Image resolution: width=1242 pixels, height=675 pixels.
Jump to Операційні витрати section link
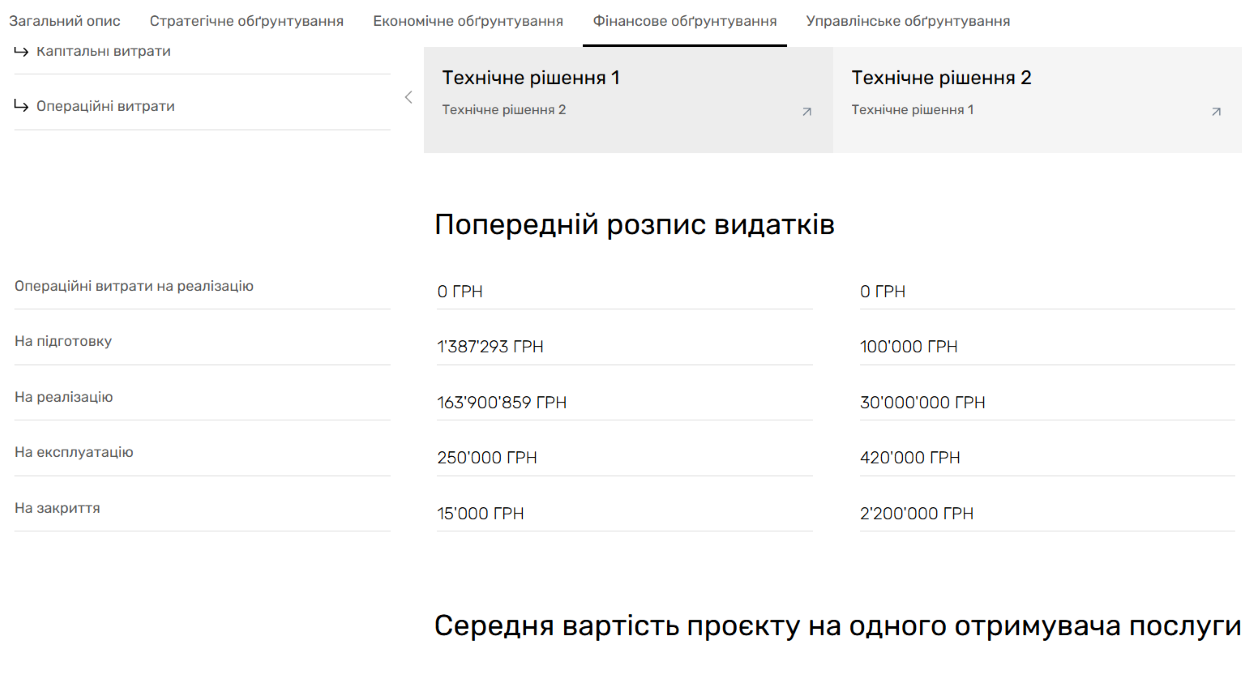click(x=105, y=106)
